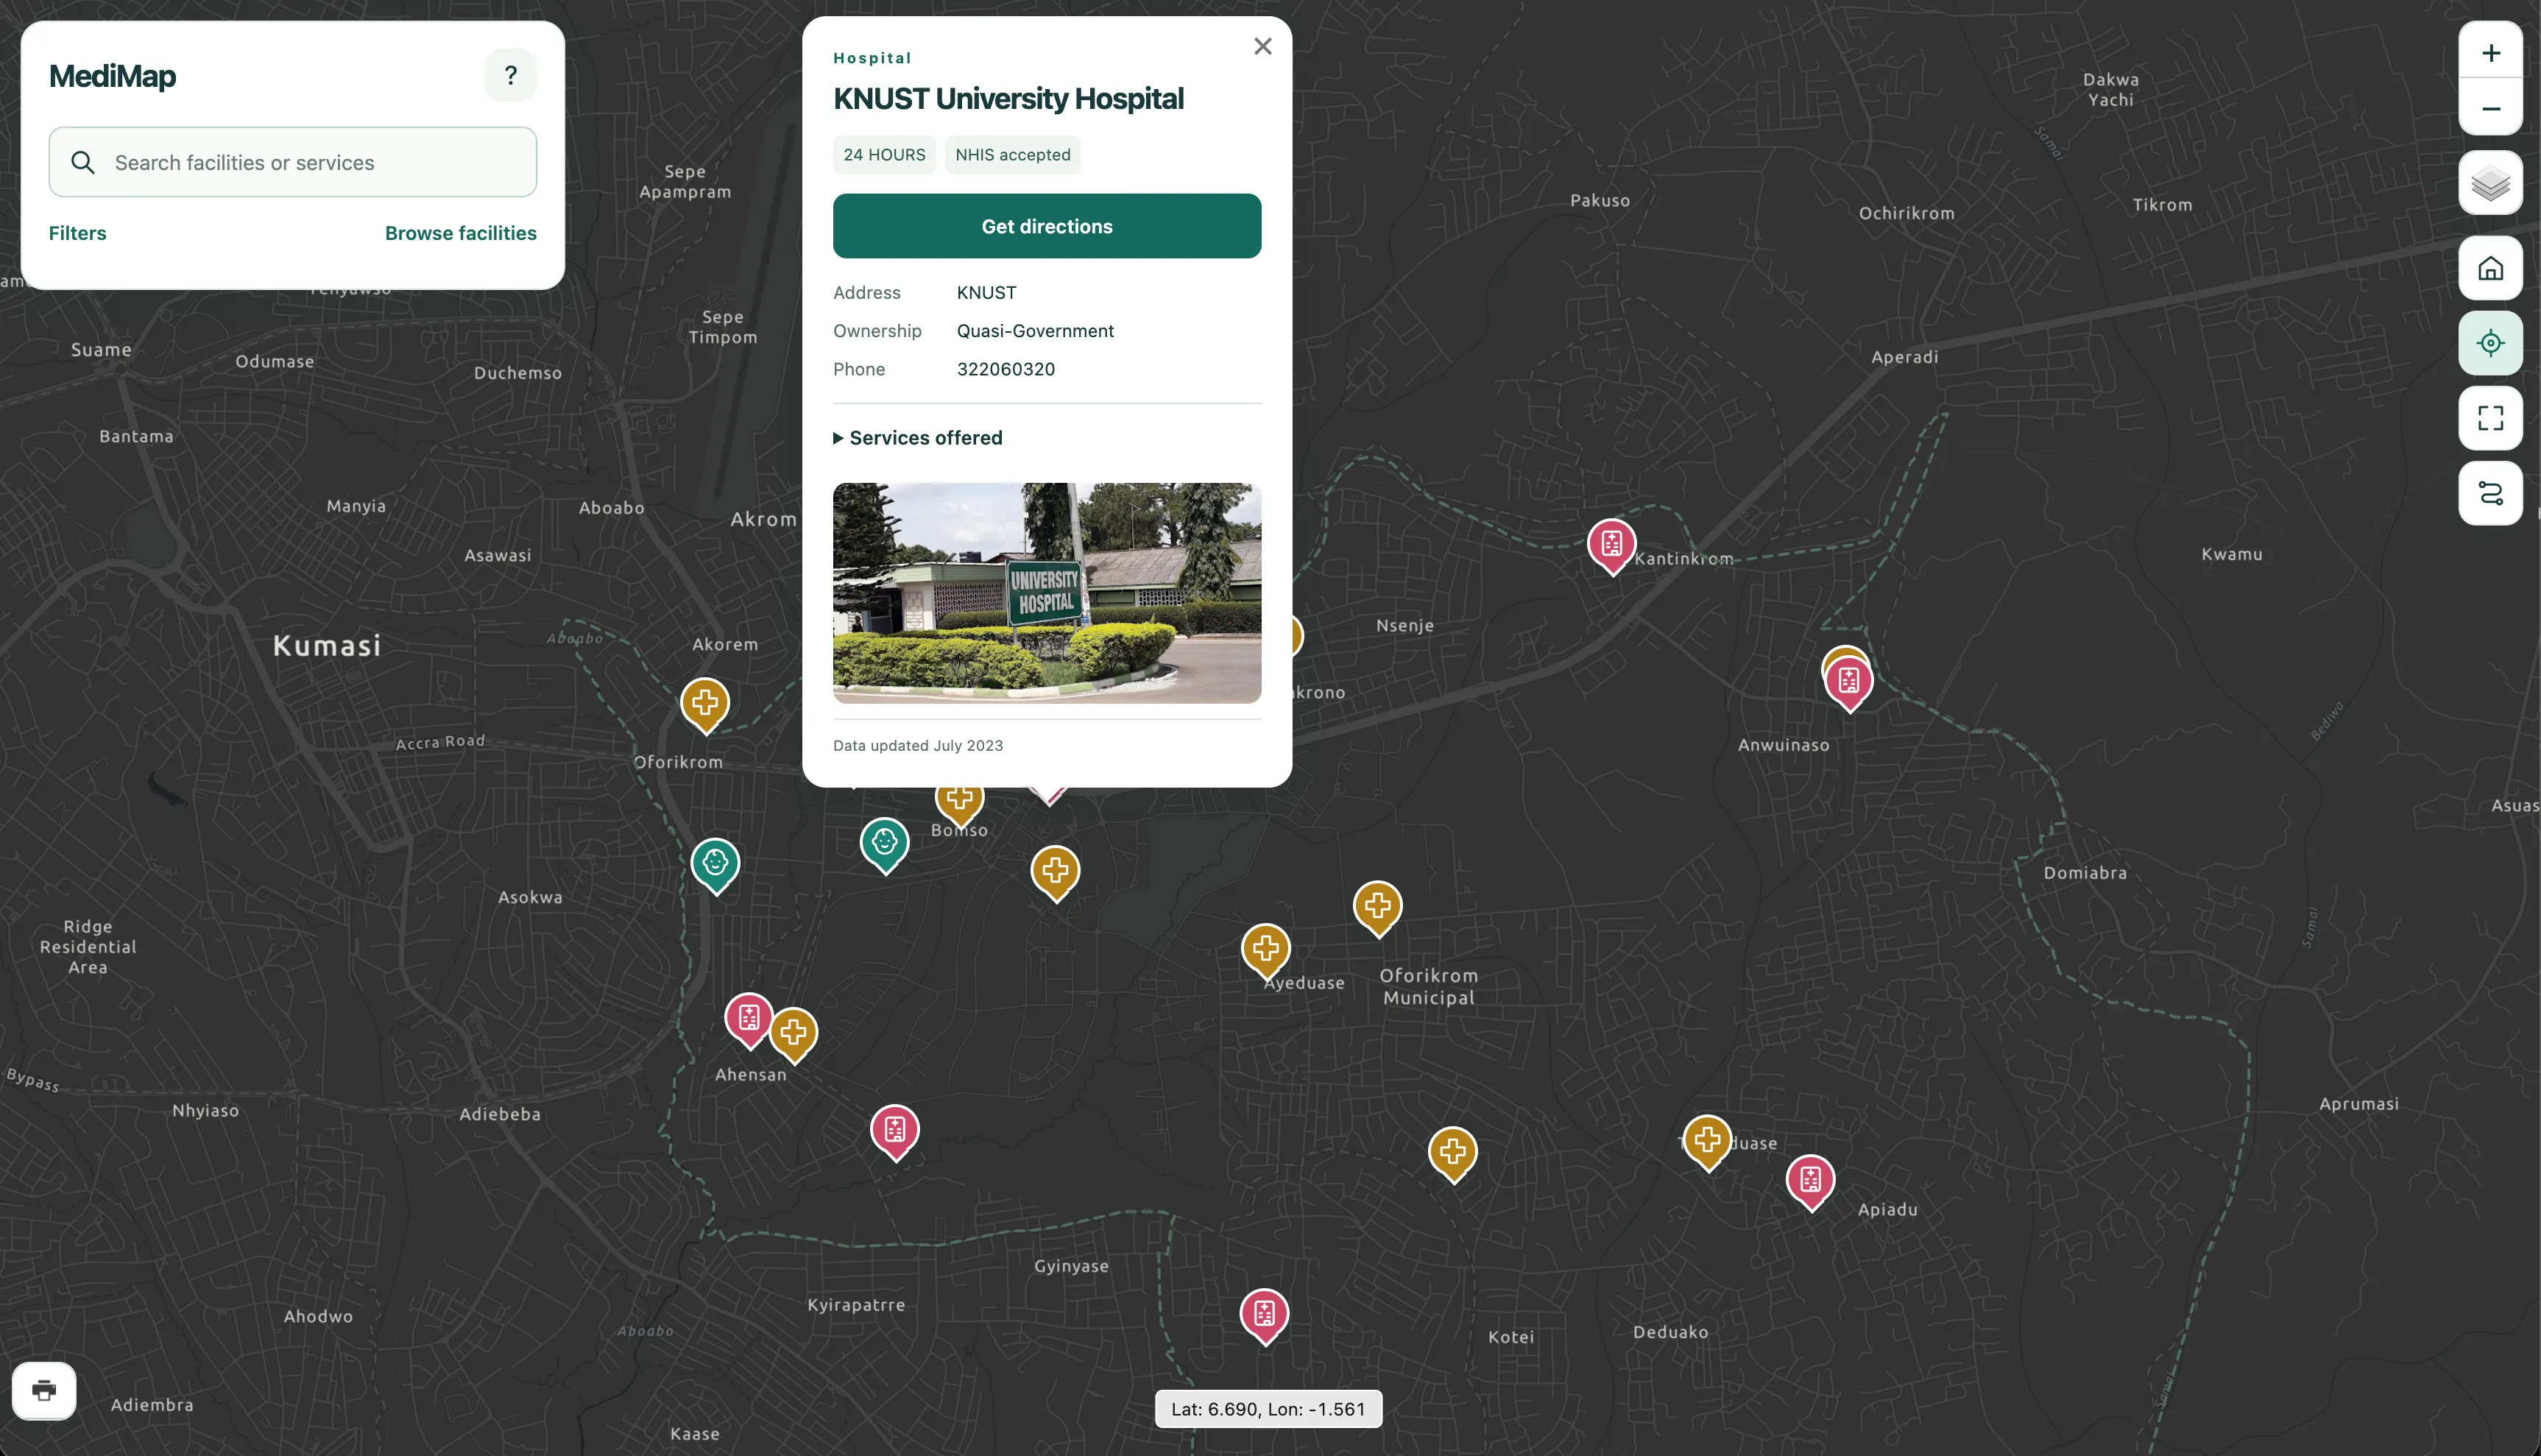Open Browse facilities list
This screenshot has height=1456, width=2541.
[460, 233]
